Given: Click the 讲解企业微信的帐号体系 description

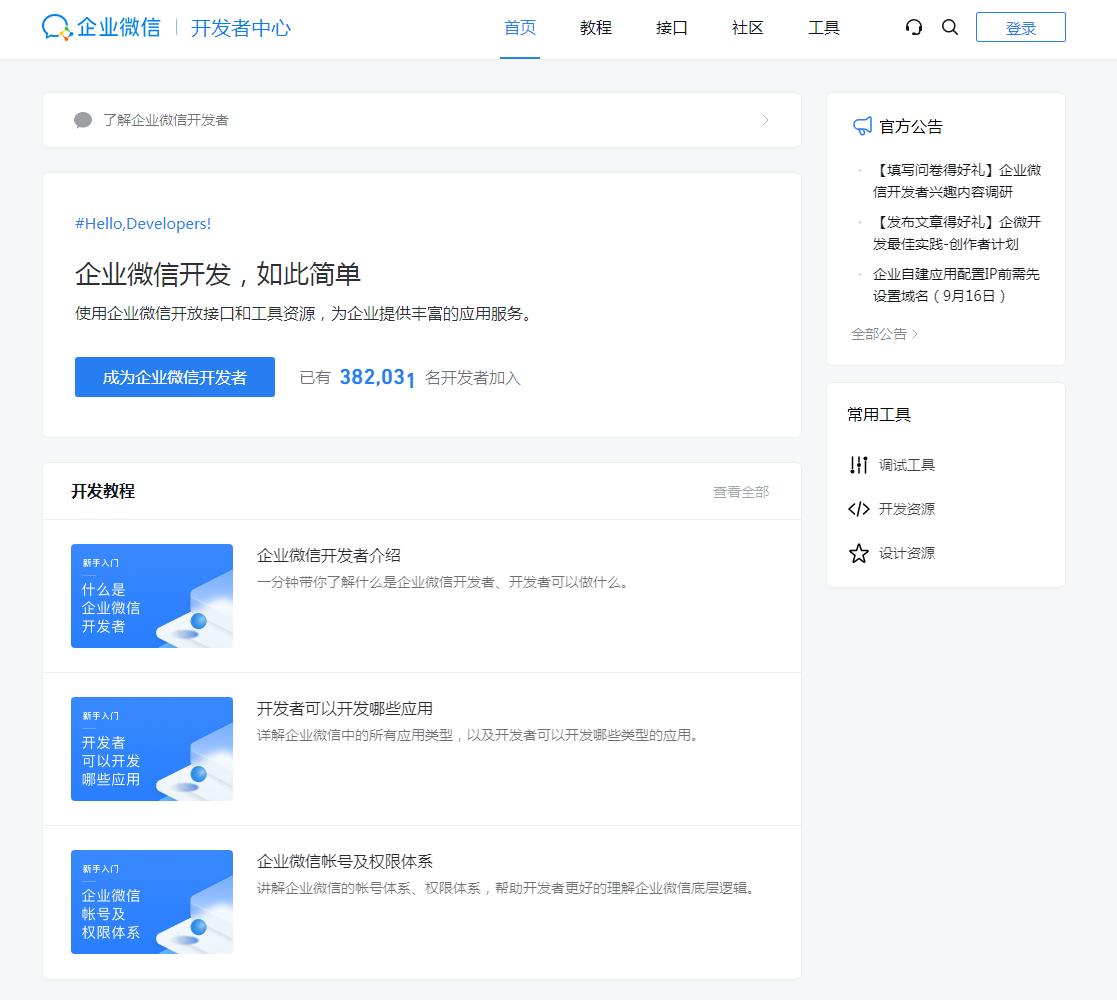Looking at the screenshot, I should (506, 888).
